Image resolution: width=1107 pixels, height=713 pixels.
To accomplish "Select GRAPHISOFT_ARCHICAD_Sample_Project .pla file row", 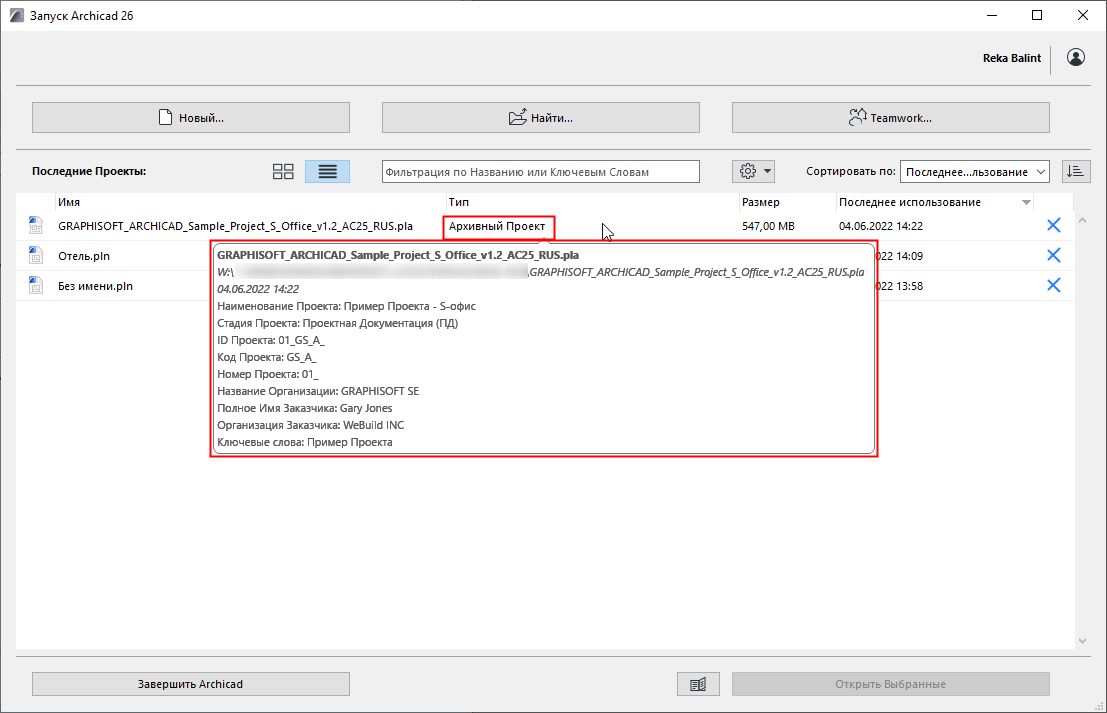I will click(x=545, y=226).
